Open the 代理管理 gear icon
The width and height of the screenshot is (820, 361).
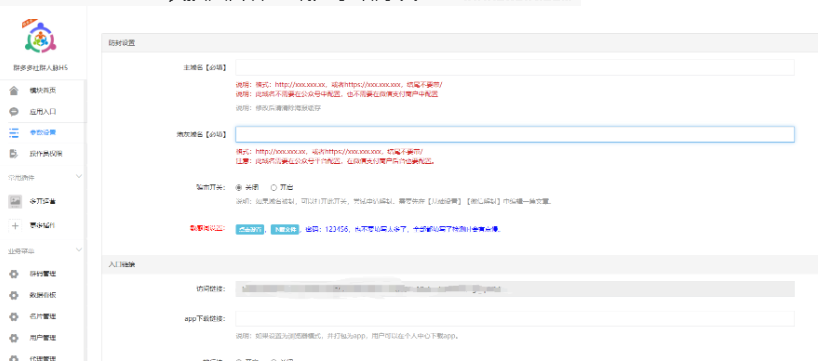click(x=14, y=358)
